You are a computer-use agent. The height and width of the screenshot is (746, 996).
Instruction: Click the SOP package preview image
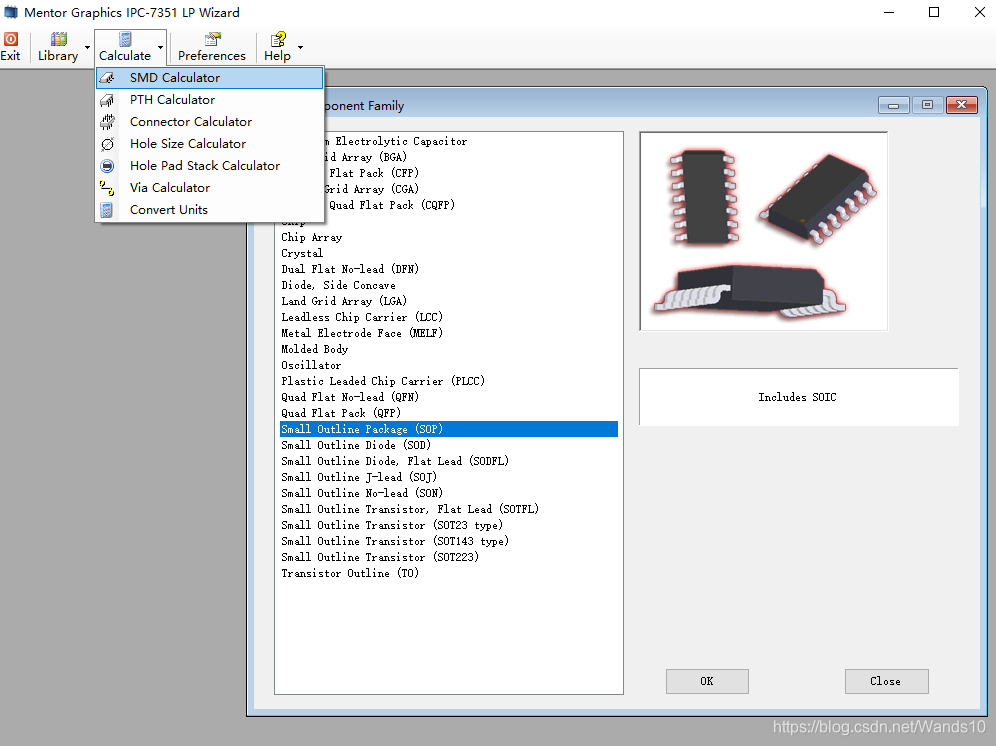pyautogui.click(x=763, y=231)
